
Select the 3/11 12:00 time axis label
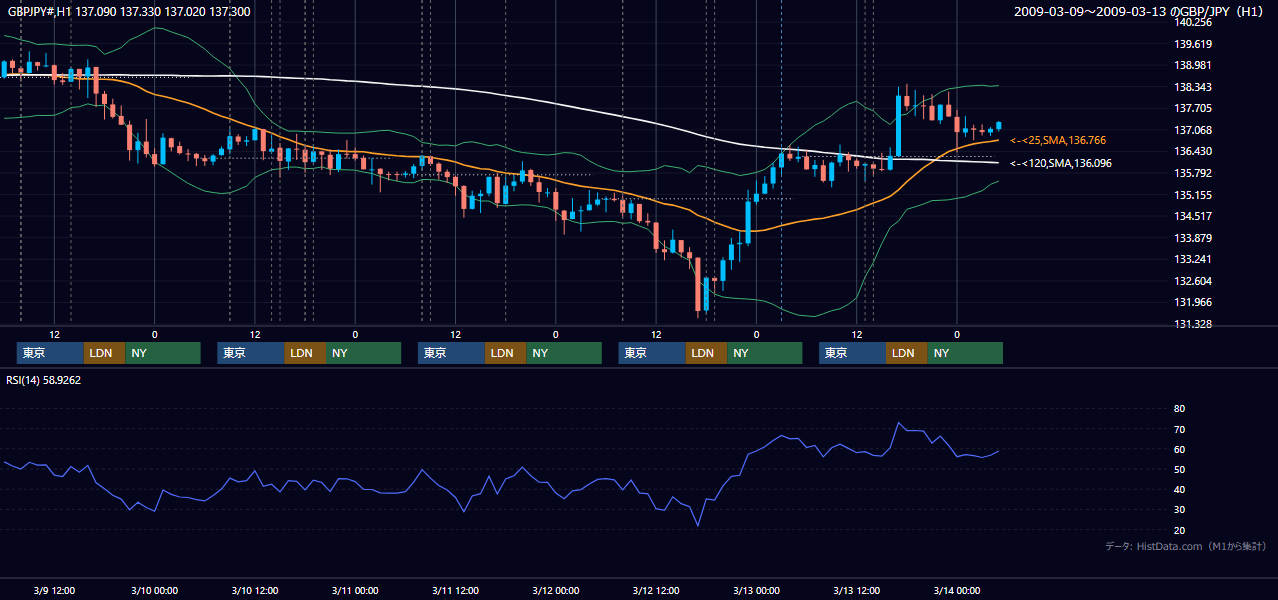pyautogui.click(x=455, y=590)
